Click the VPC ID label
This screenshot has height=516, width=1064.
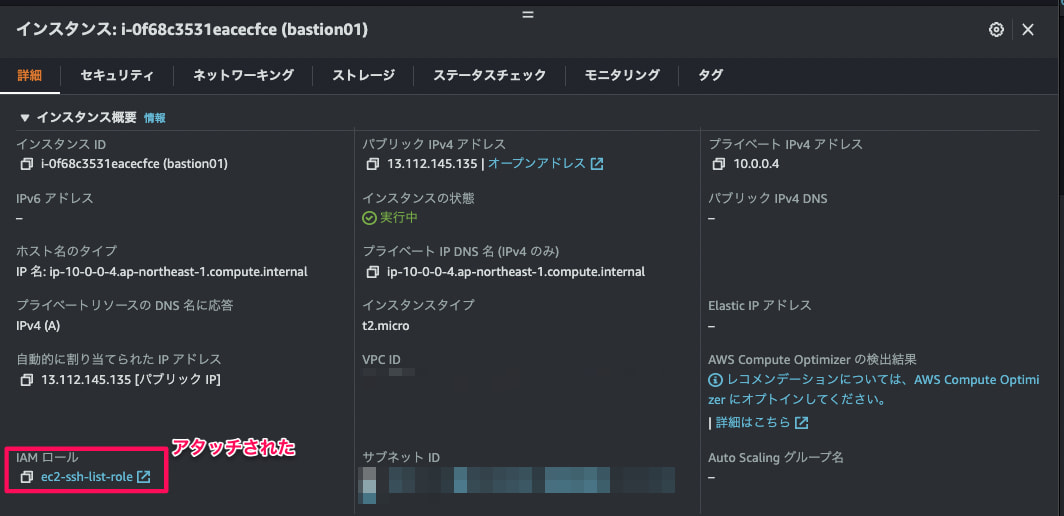381,359
